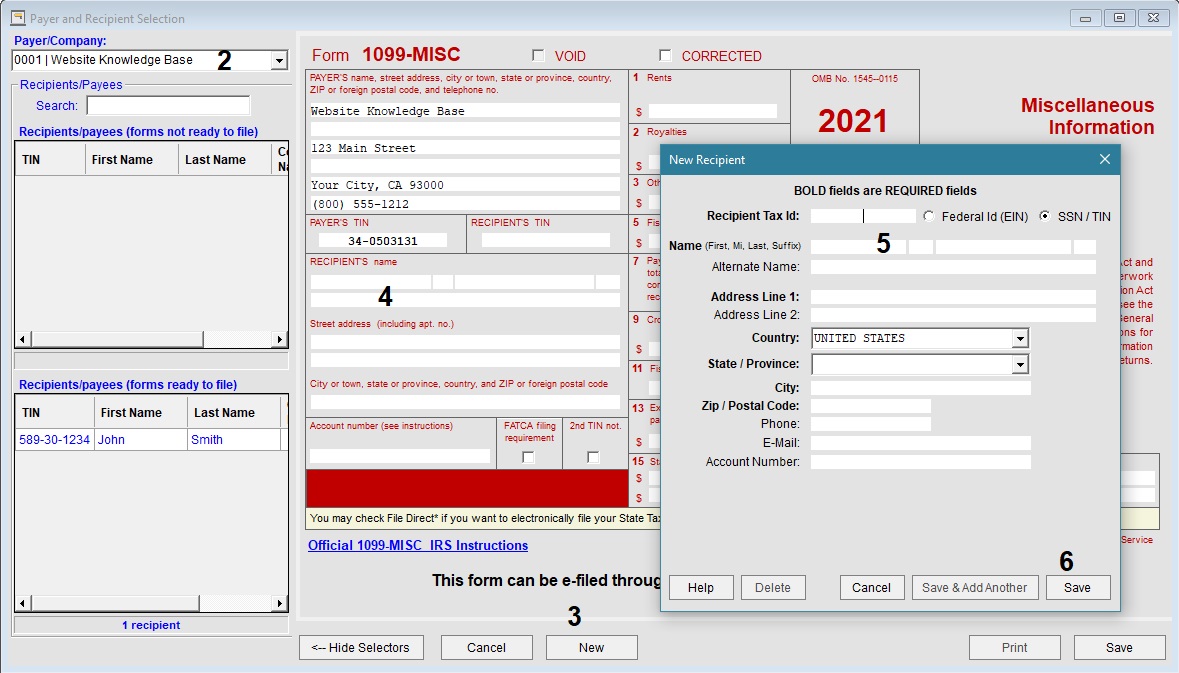Minimize the Payer and Recipient Selection window
The height and width of the screenshot is (673, 1179).
point(1085,18)
